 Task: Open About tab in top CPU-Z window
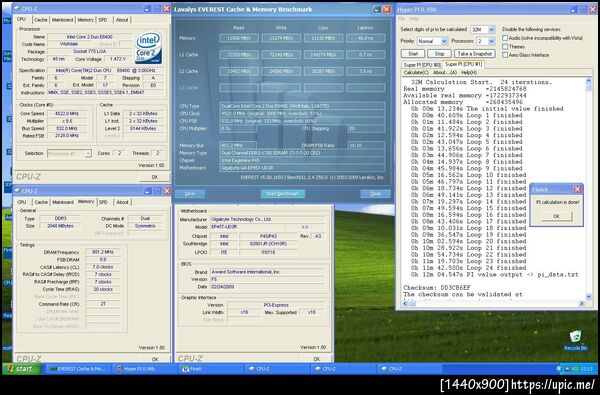(x=122, y=20)
